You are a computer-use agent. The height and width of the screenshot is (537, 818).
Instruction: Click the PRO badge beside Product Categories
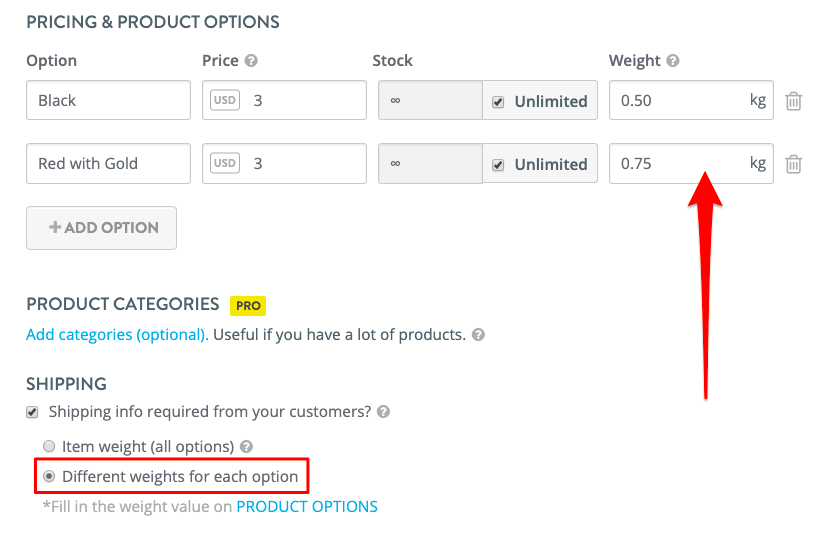(x=248, y=306)
